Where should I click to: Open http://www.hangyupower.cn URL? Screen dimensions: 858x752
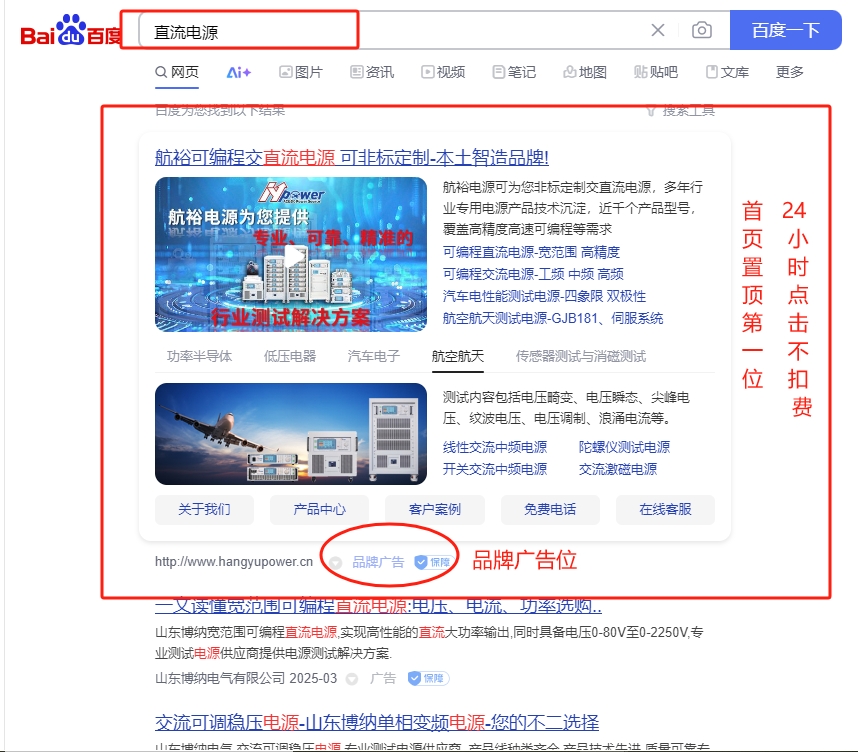tap(234, 562)
